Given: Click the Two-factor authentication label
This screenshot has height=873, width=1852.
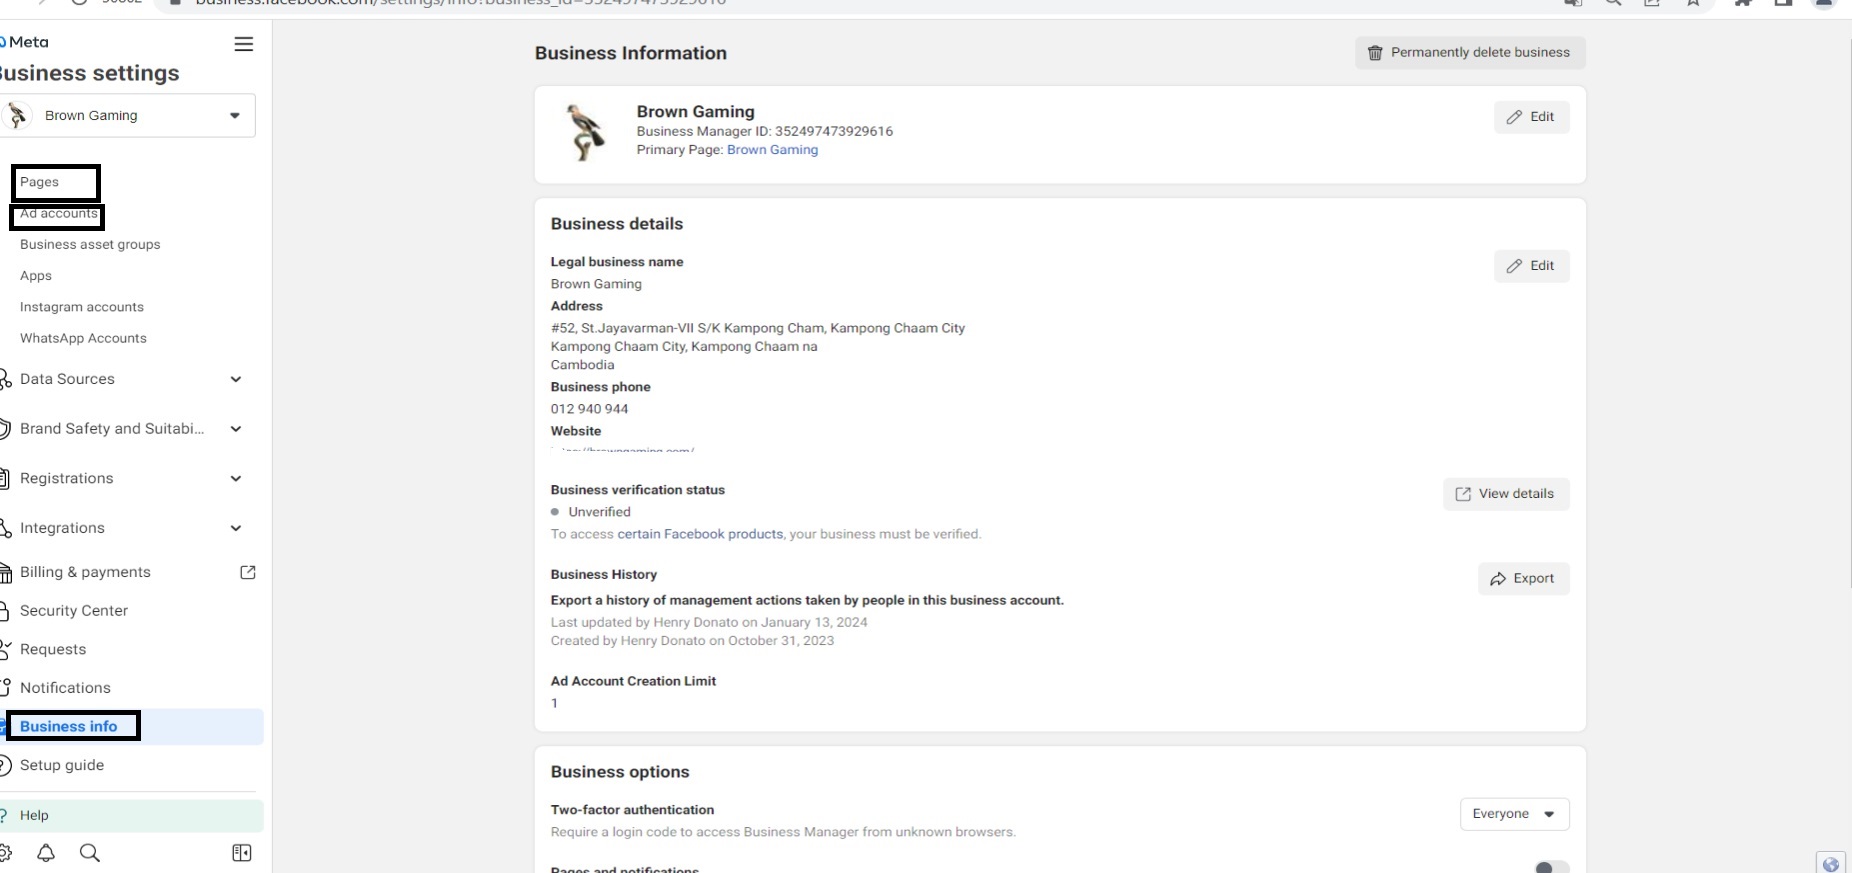Looking at the screenshot, I should pyautogui.click(x=632, y=810).
